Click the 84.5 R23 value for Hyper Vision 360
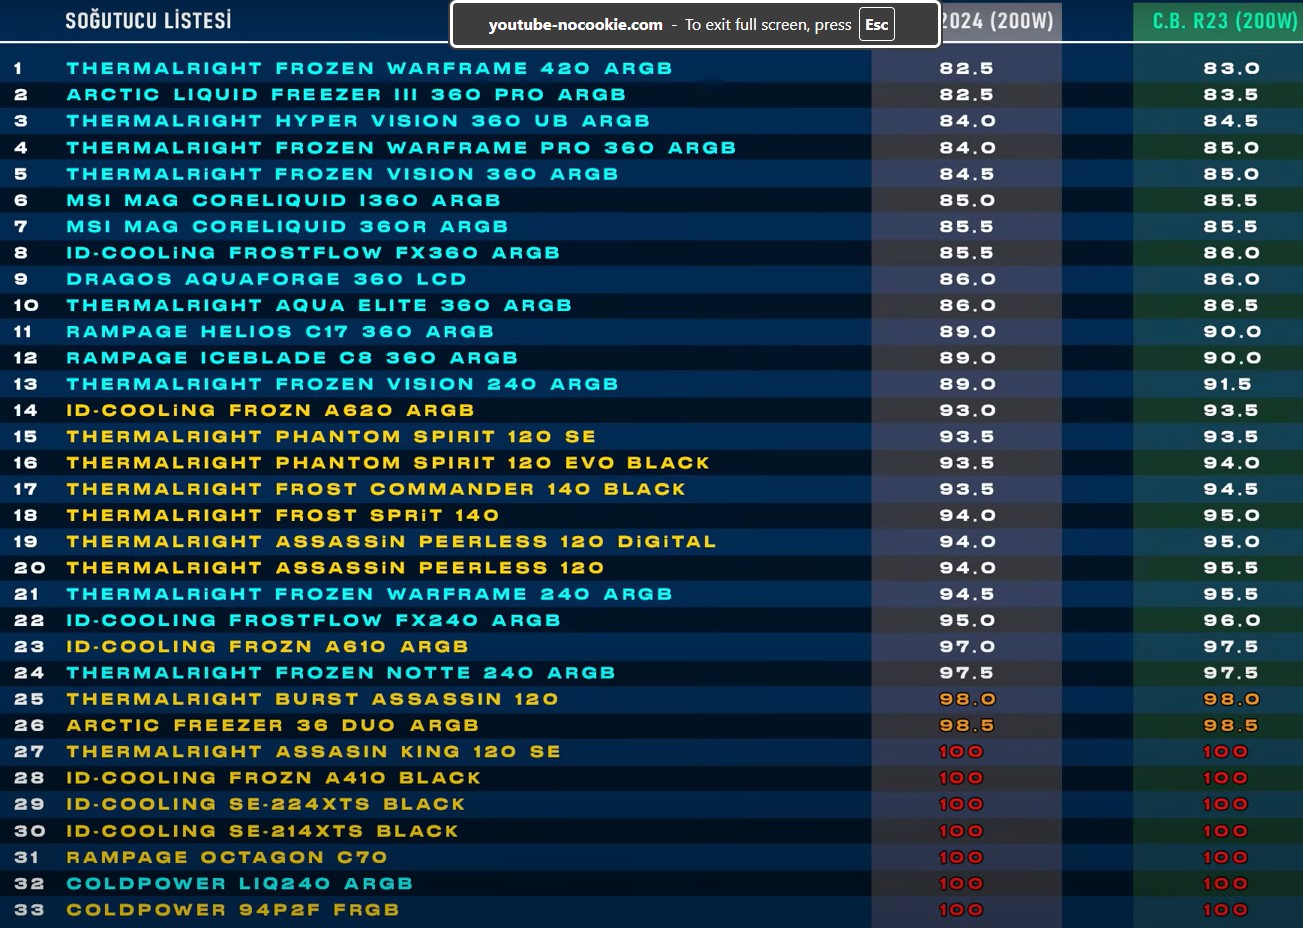 tap(1231, 121)
